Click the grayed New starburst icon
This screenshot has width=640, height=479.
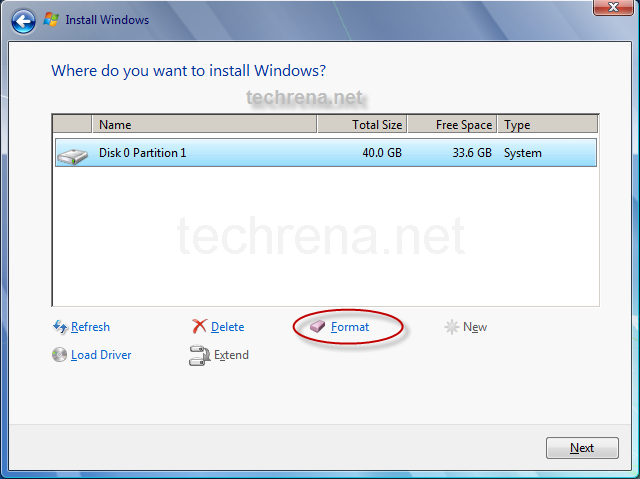(451, 327)
